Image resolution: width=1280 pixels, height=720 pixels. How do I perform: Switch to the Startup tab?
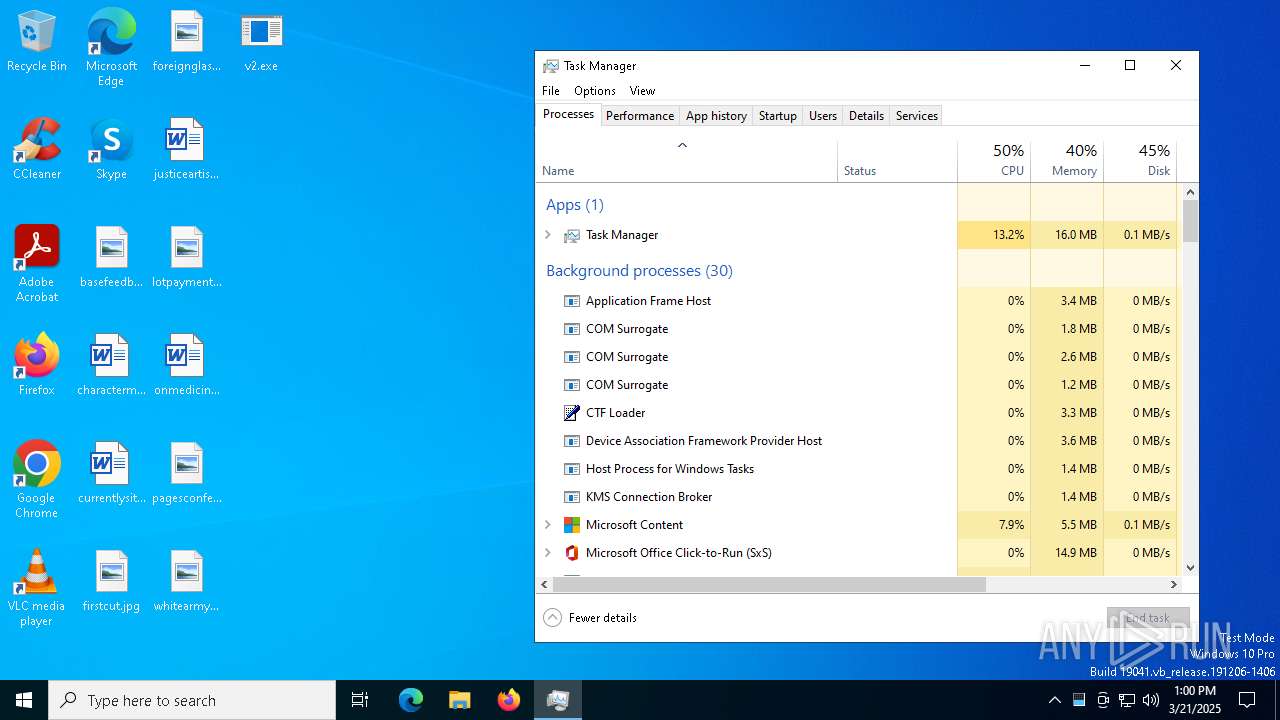[x=777, y=116]
